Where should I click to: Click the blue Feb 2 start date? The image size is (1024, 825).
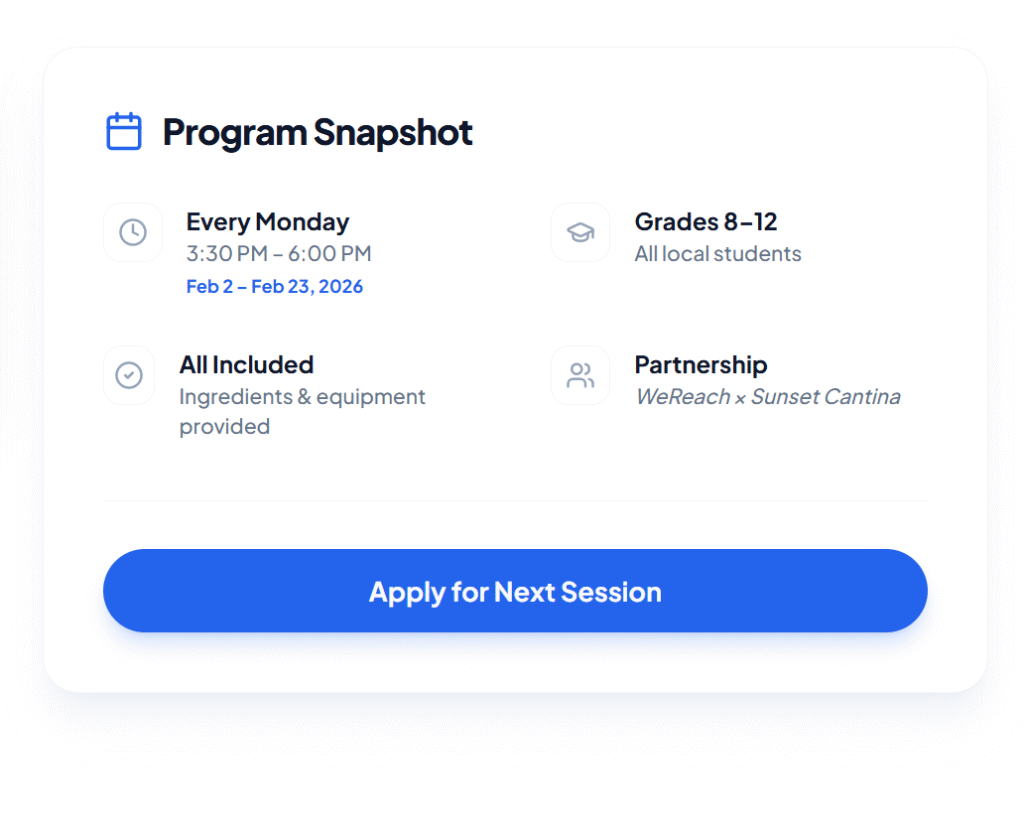tap(209, 287)
